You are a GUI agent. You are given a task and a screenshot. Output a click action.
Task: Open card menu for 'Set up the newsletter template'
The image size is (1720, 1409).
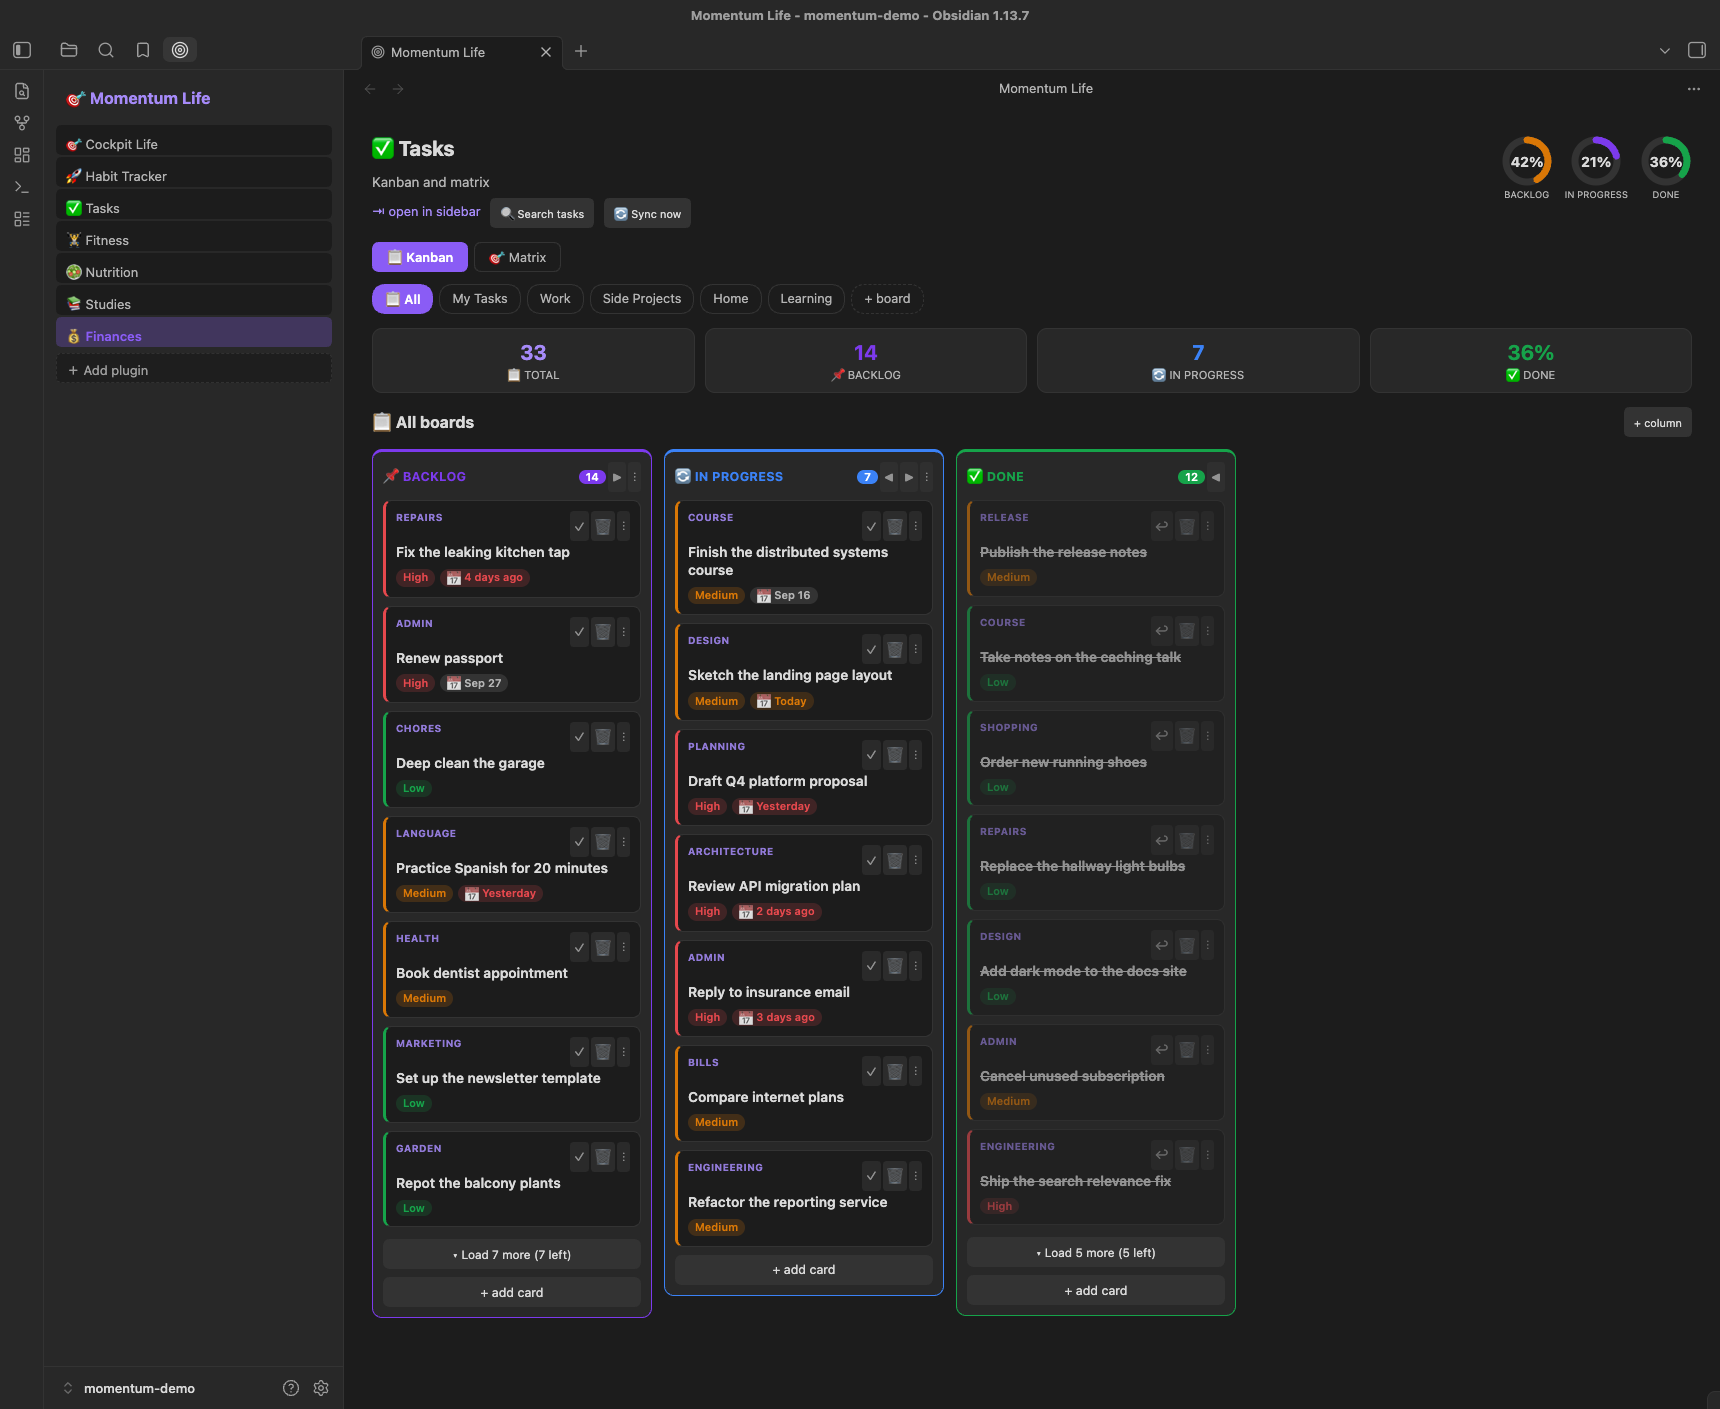point(624,1052)
